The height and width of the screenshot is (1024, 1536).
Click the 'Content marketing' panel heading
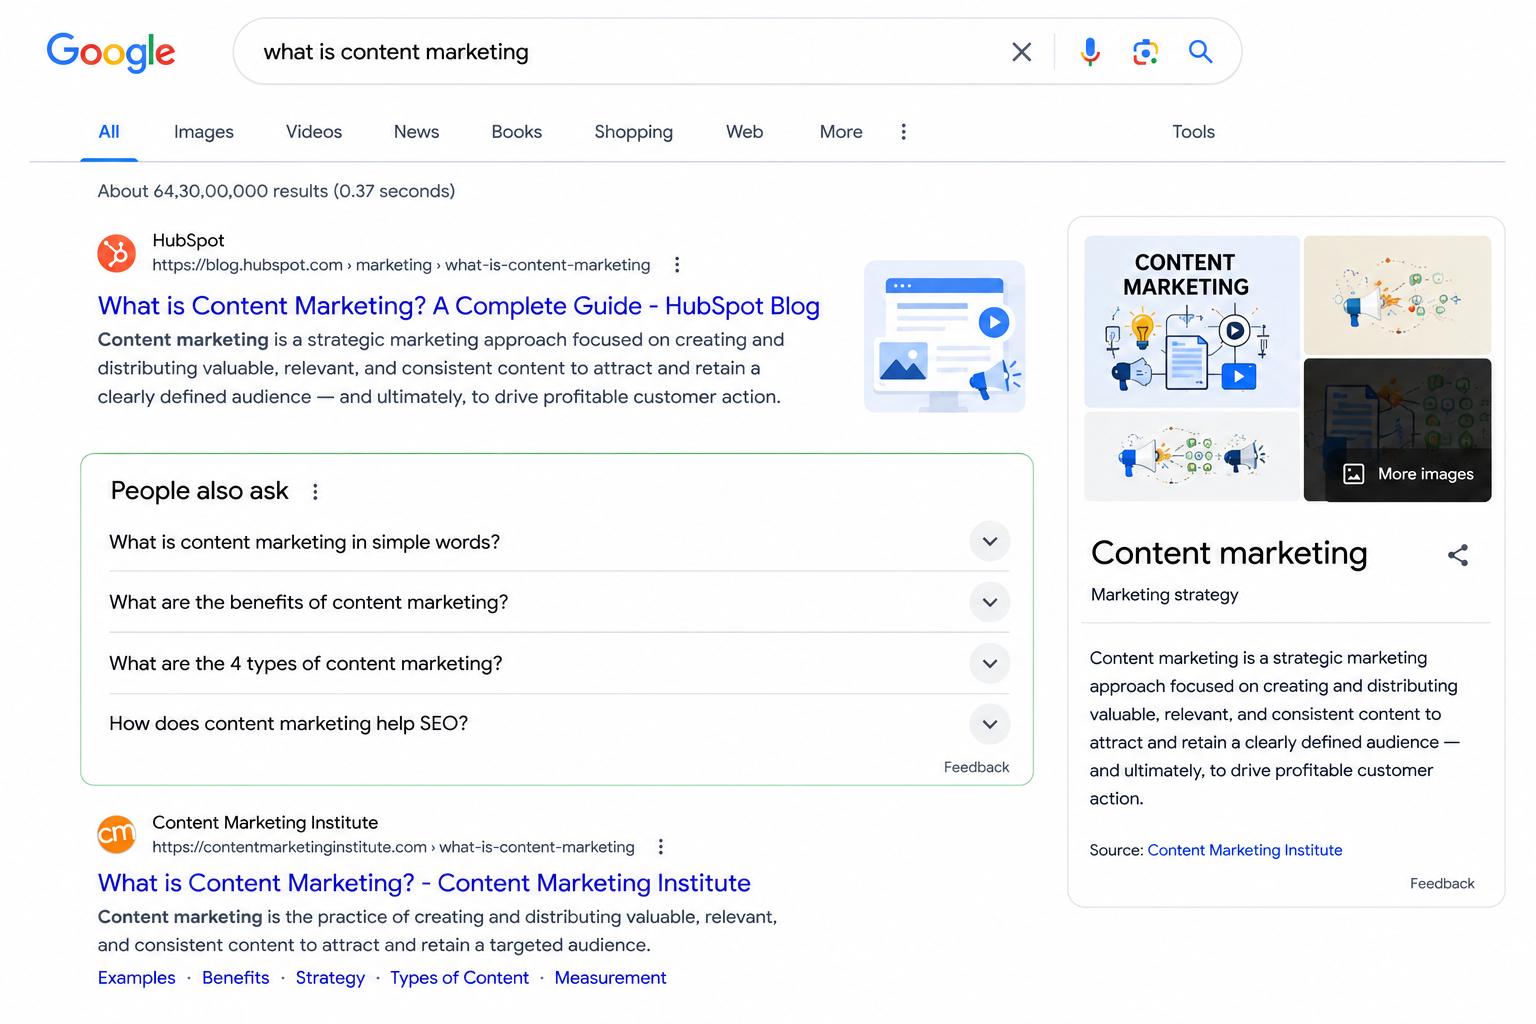point(1229,553)
